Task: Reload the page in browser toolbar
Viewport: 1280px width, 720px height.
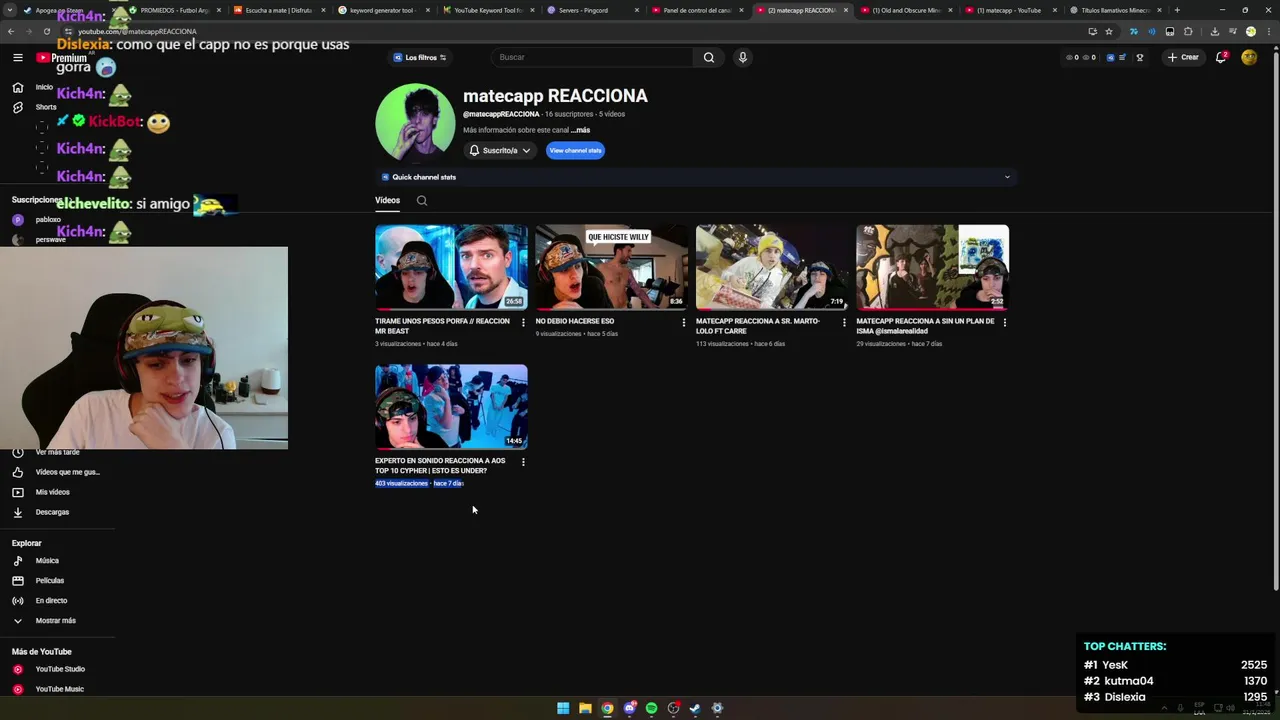Action: point(46,31)
